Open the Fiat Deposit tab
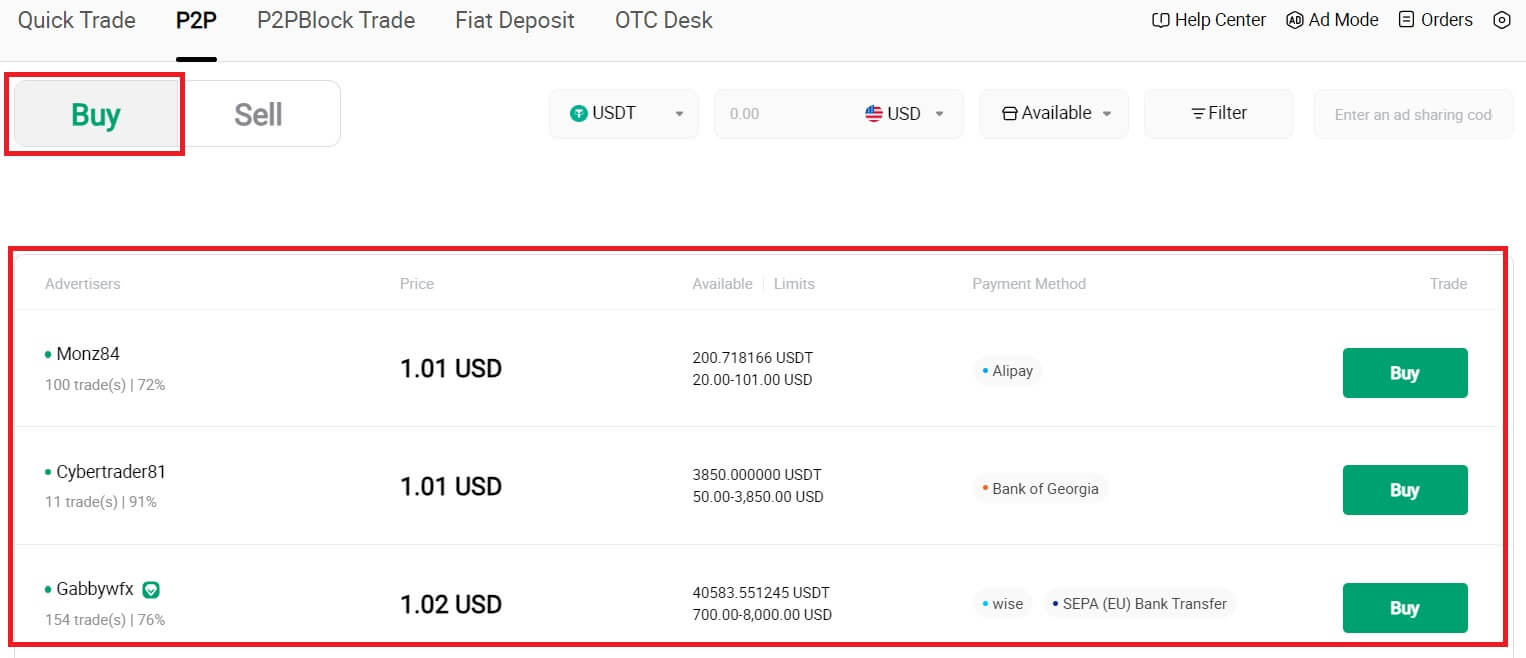This screenshot has width=1526, height=658. [514, 20]
